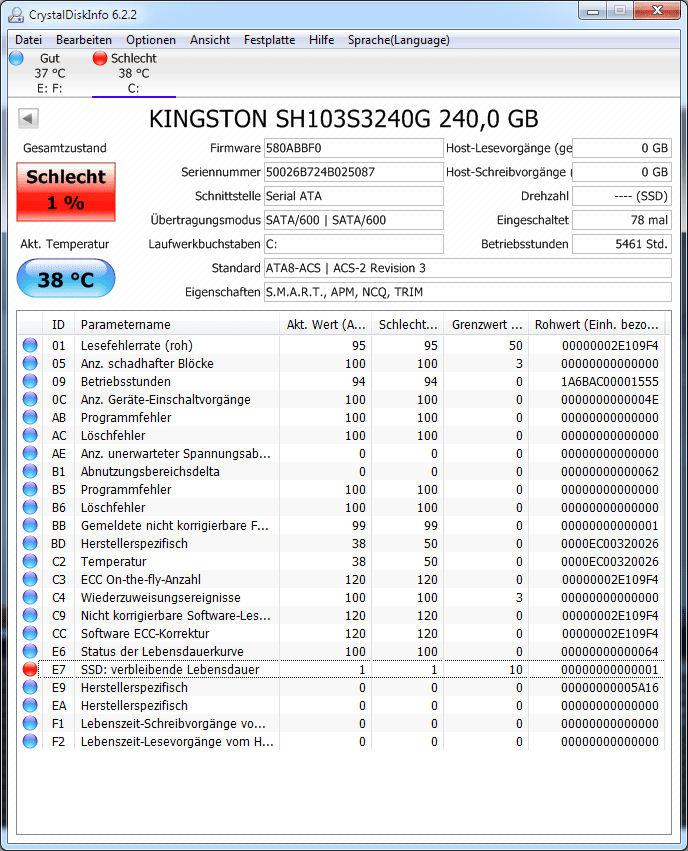Click raw value 1A6BAC00001555
This screenshot has height=851, width=688.
click(x=609, y=382)
